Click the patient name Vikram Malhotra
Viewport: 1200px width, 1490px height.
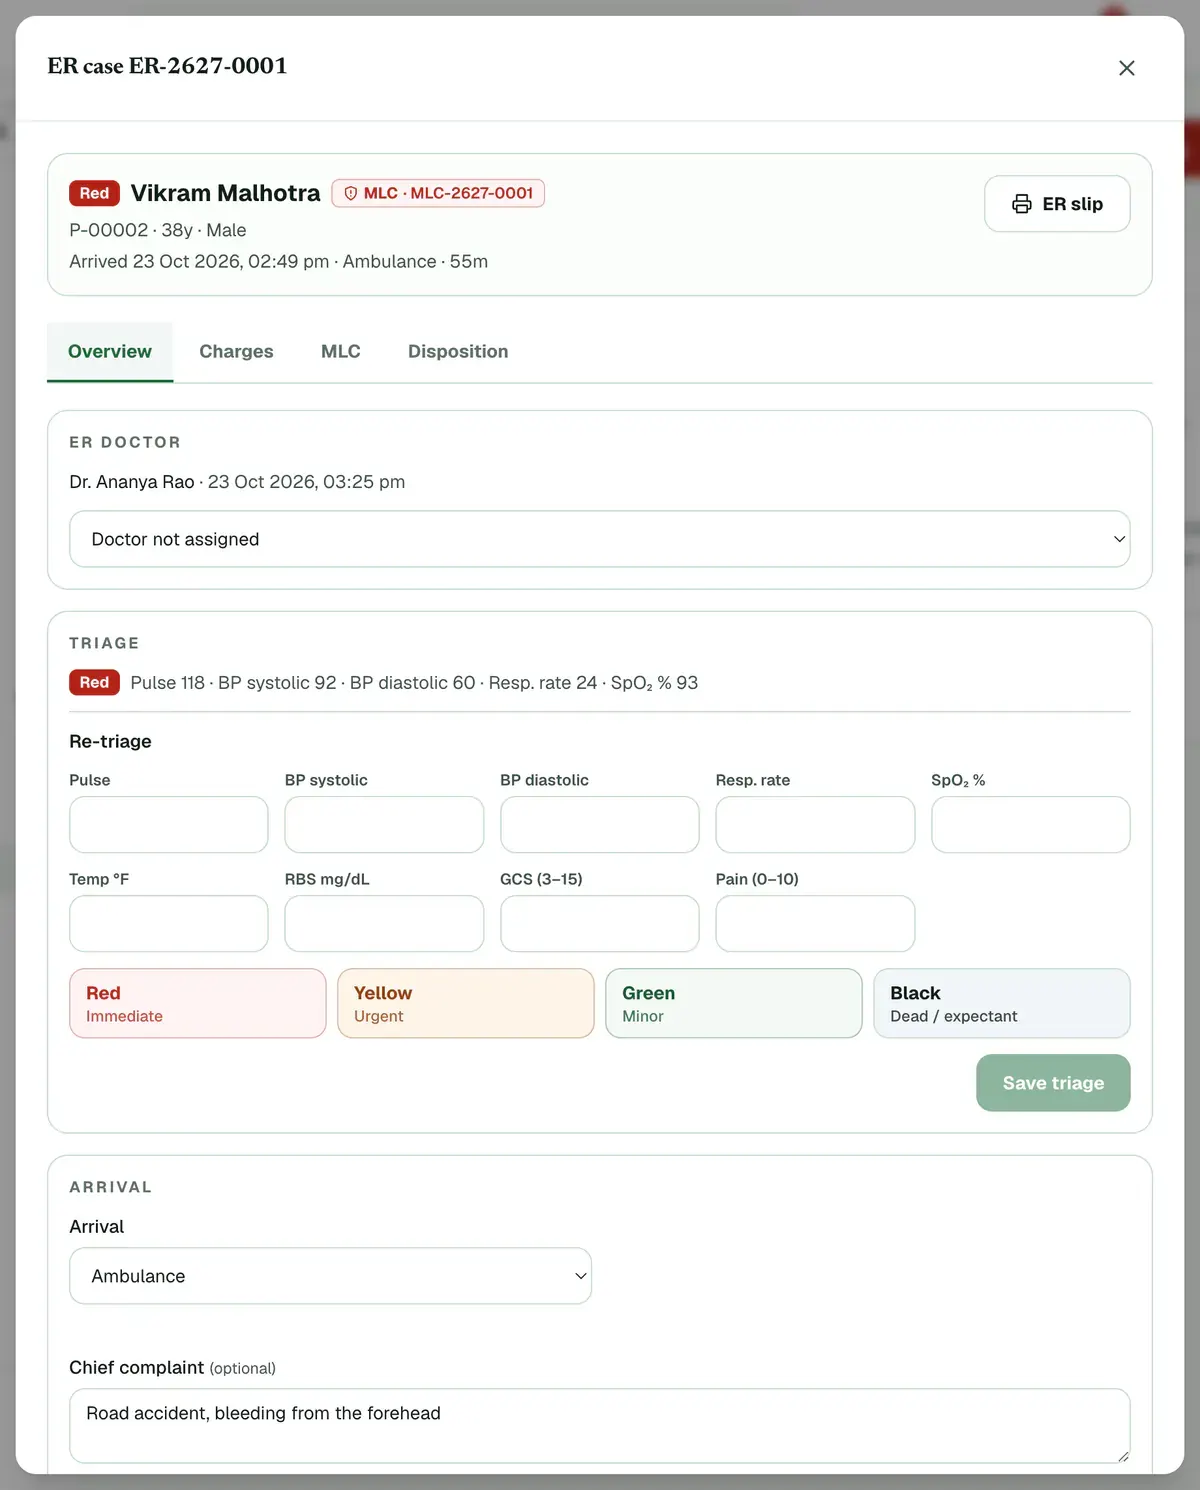pyautogui.click(x=225, y=193)
